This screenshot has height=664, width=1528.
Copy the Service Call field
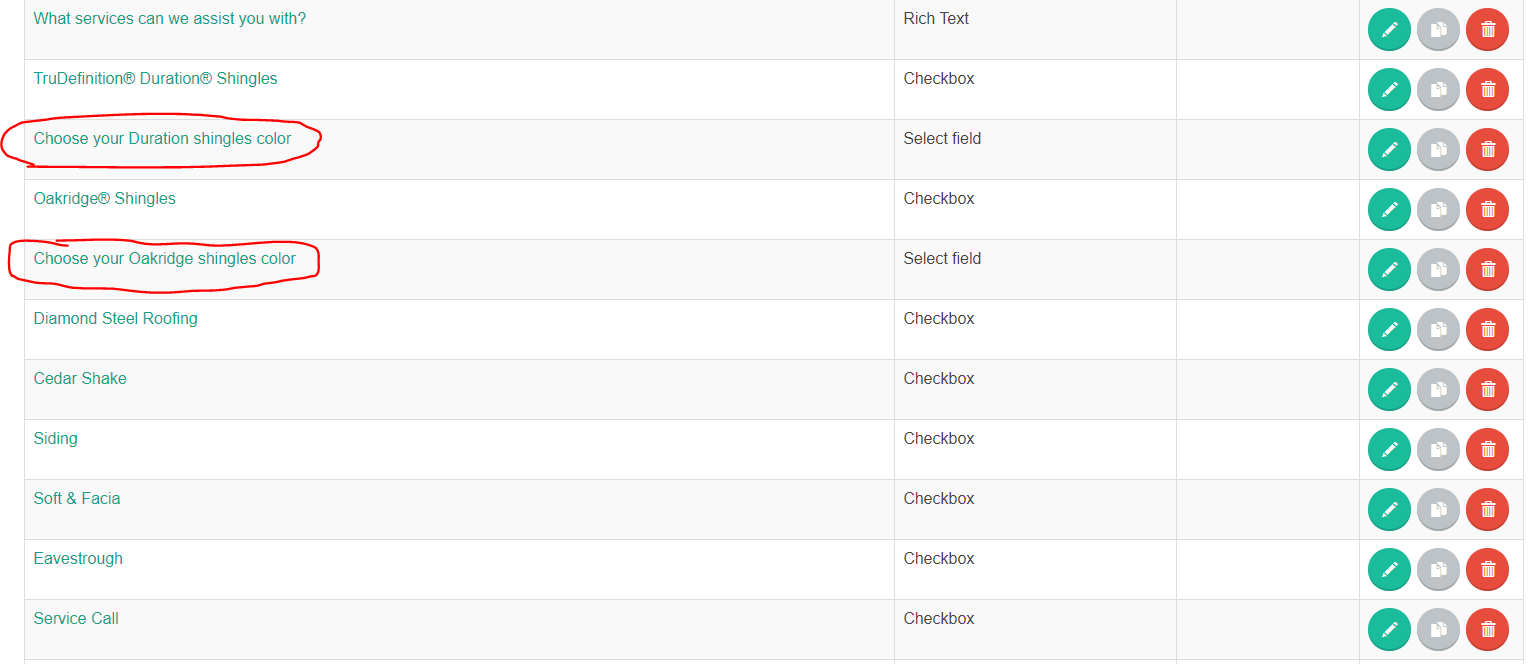click(x=1438, y=630)
